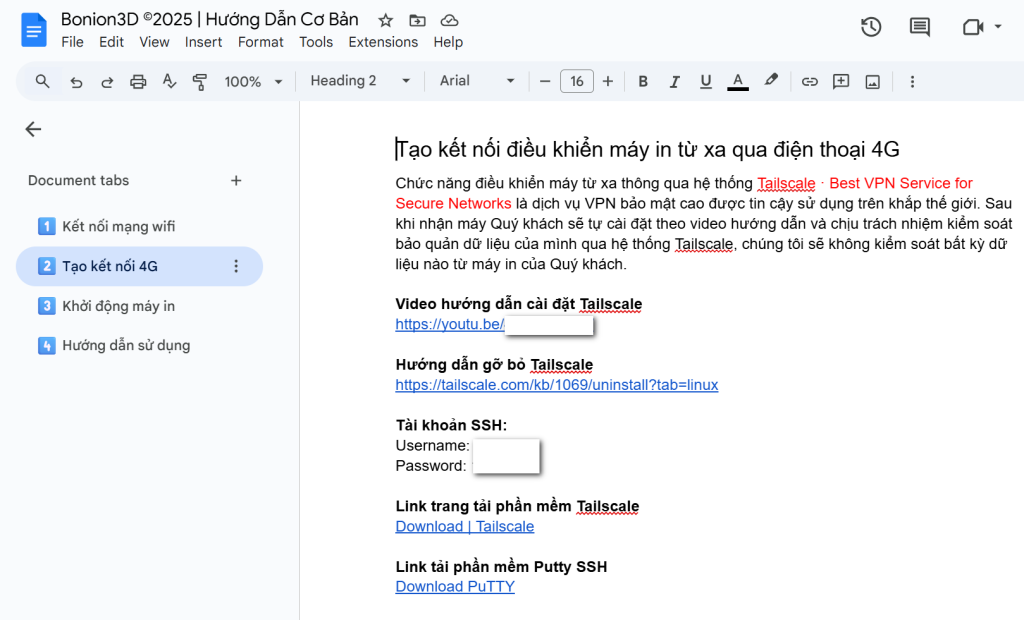This screenshot has width=1024, height=620.
Task: Add a new document tab
Action: tap(236, 180)
